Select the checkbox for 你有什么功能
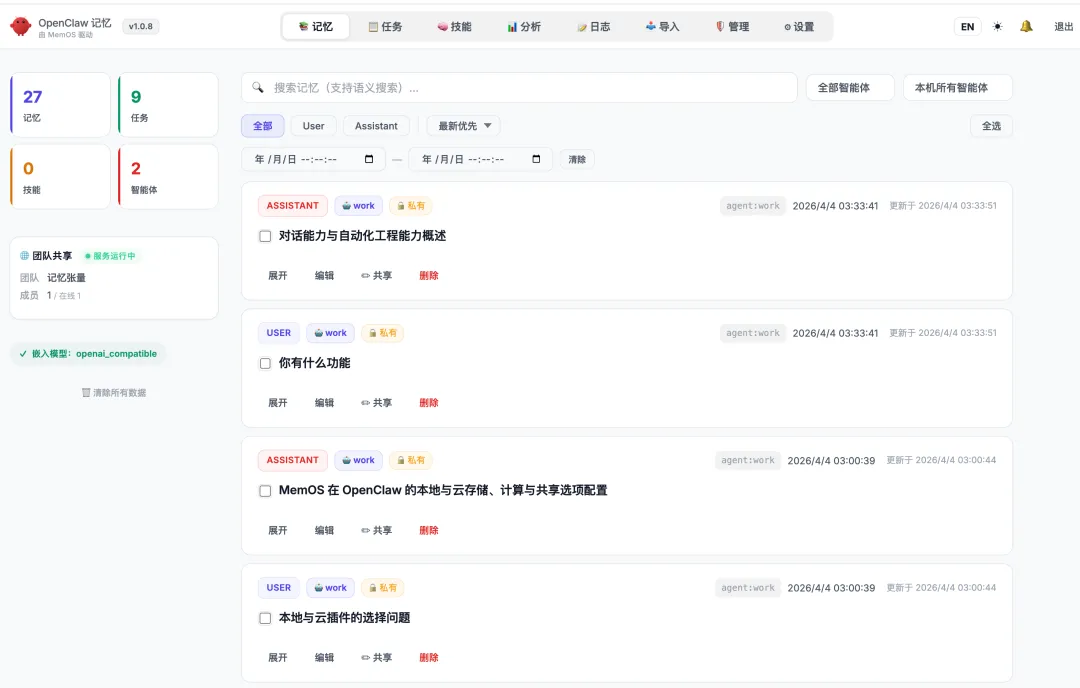 click(265, 364)
